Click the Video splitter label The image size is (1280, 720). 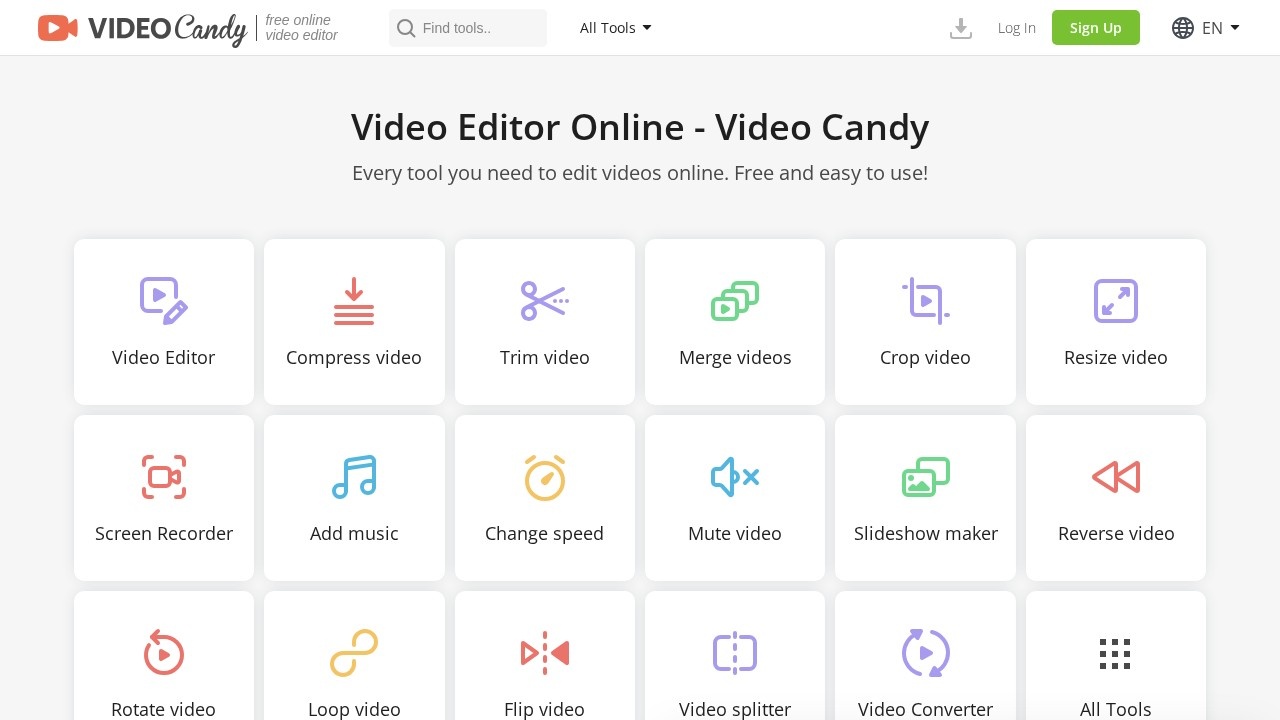coord(735,709)
